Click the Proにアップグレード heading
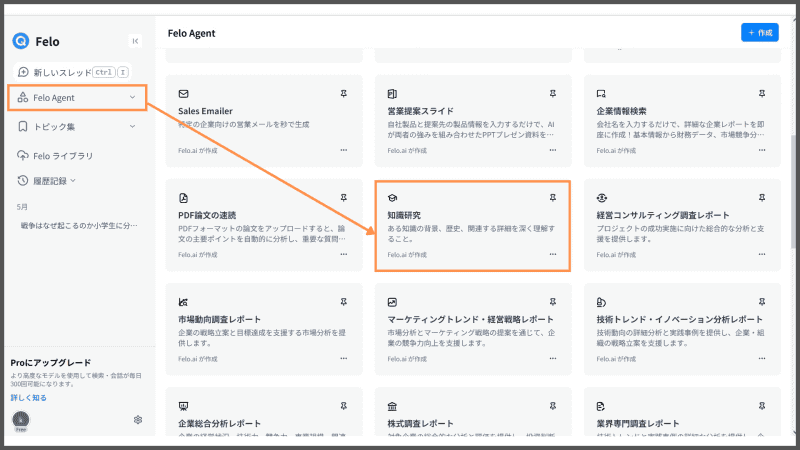This screenshot has width=800, height=450. [51, 363]
